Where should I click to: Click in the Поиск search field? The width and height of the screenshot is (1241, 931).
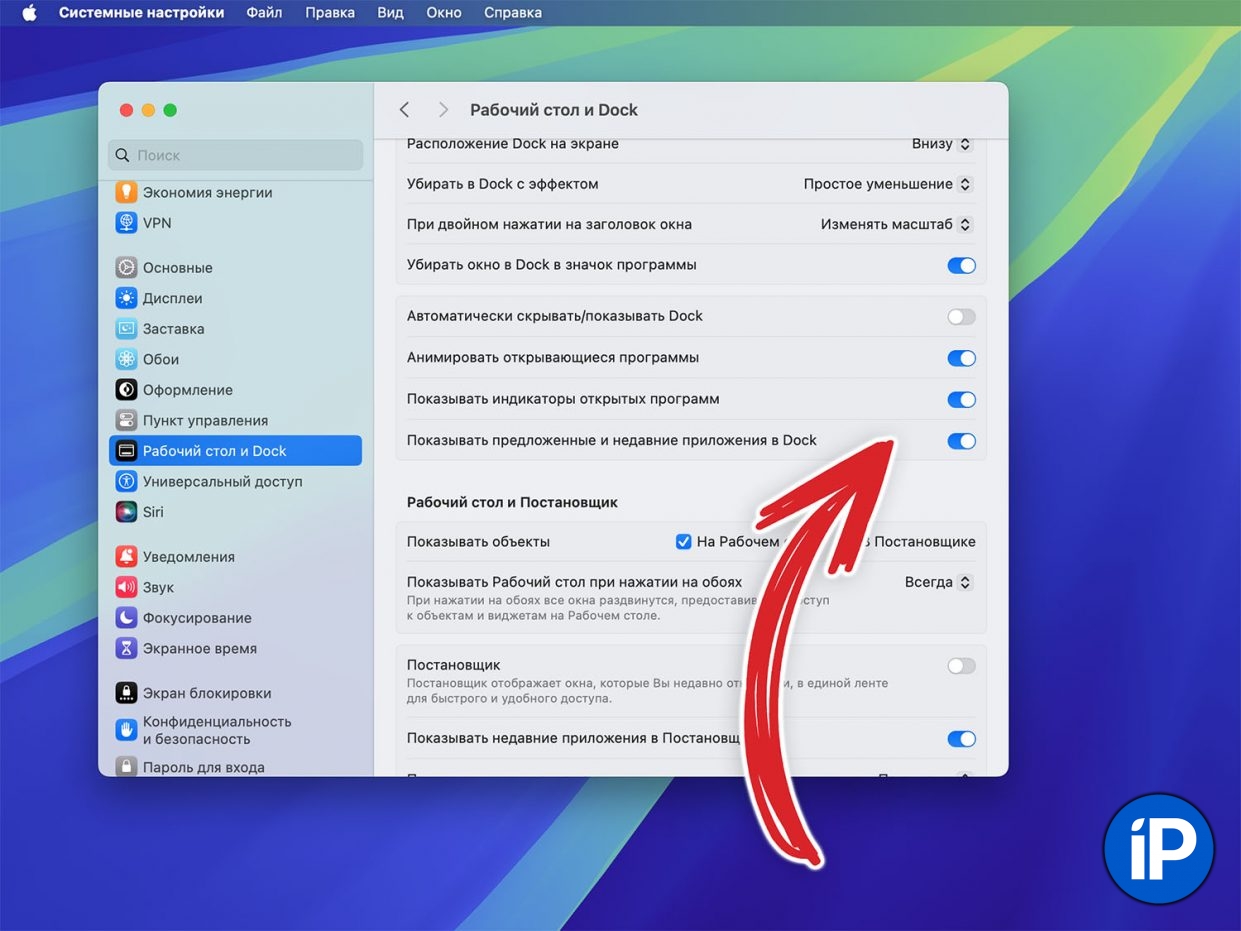[x=236, y=155]
